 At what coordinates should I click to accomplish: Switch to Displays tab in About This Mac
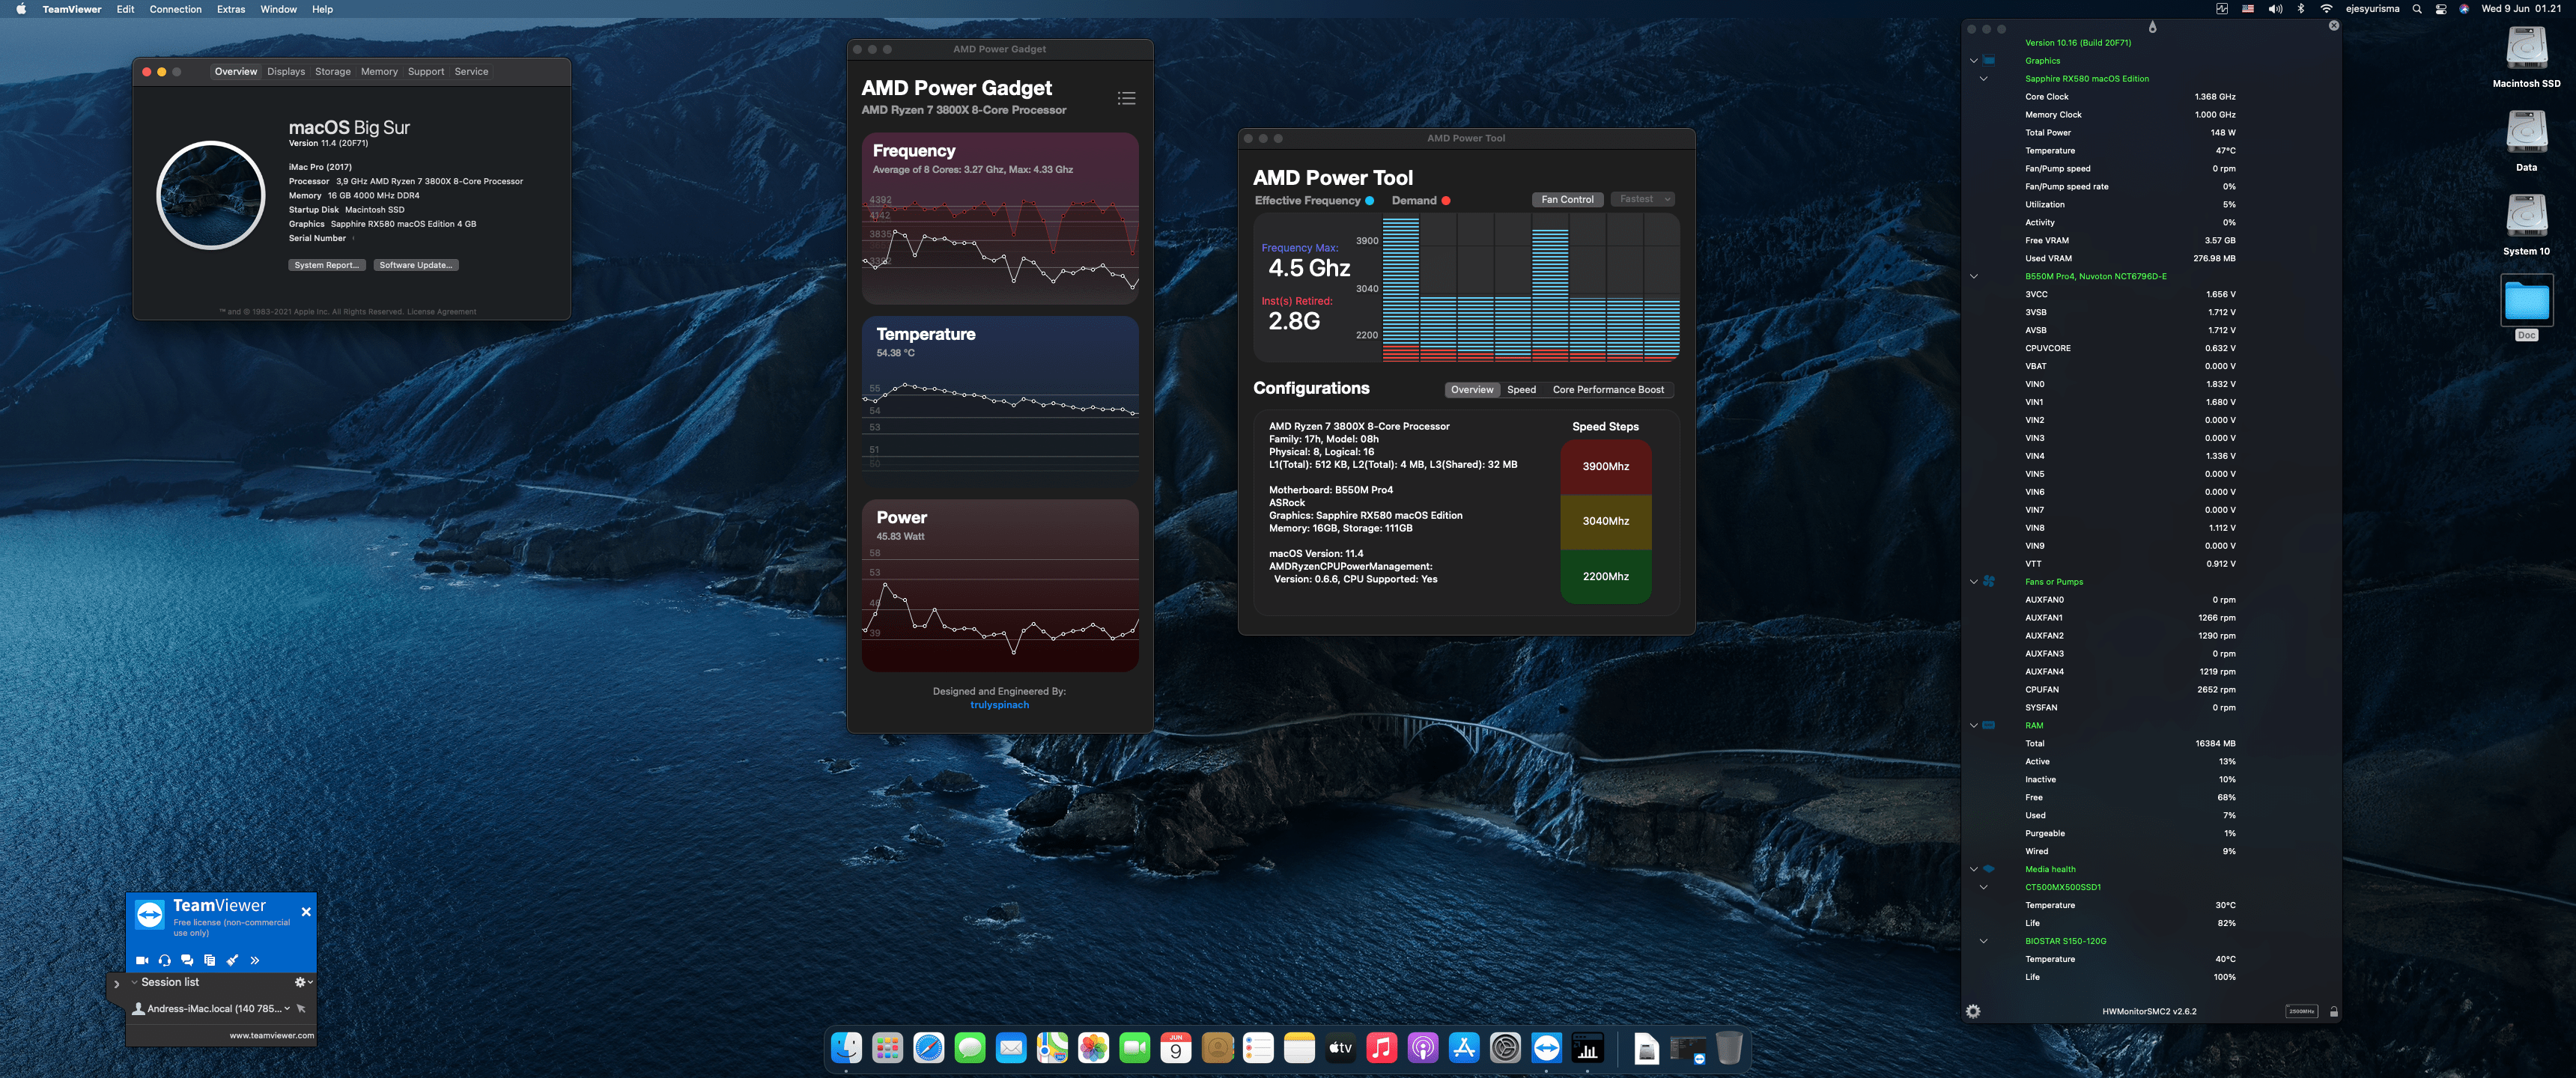(286, 72)
